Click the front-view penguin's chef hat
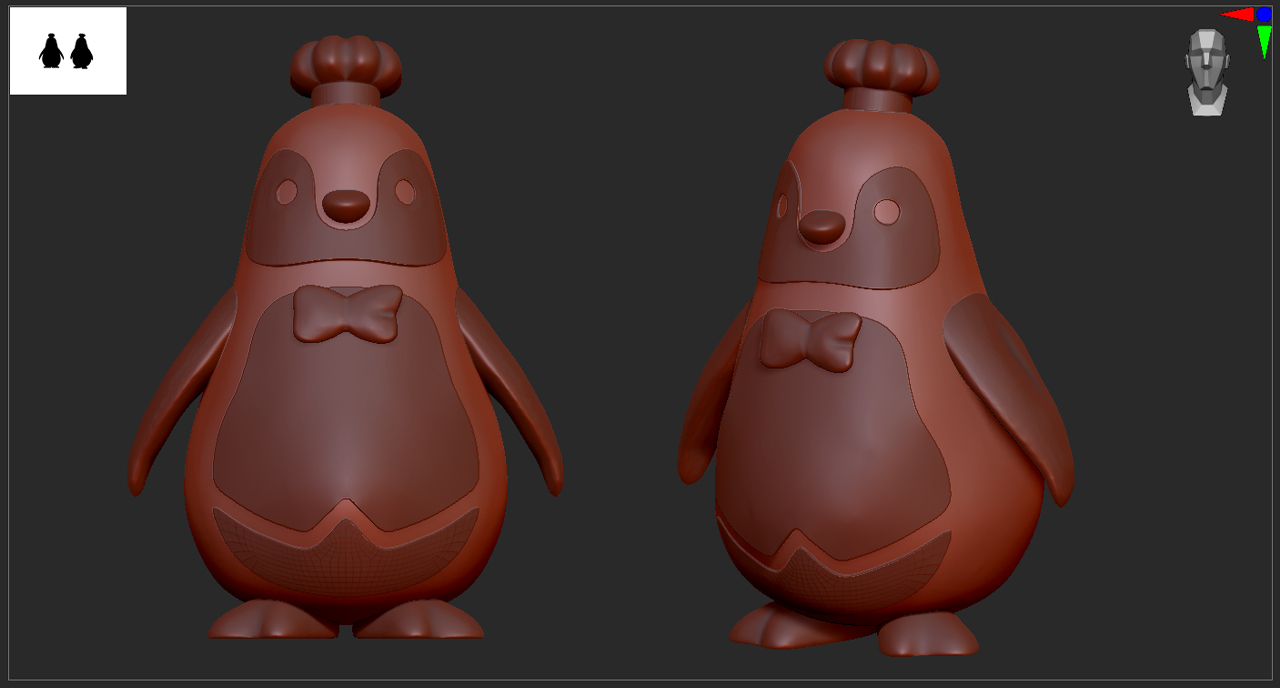 coord(346,71)
